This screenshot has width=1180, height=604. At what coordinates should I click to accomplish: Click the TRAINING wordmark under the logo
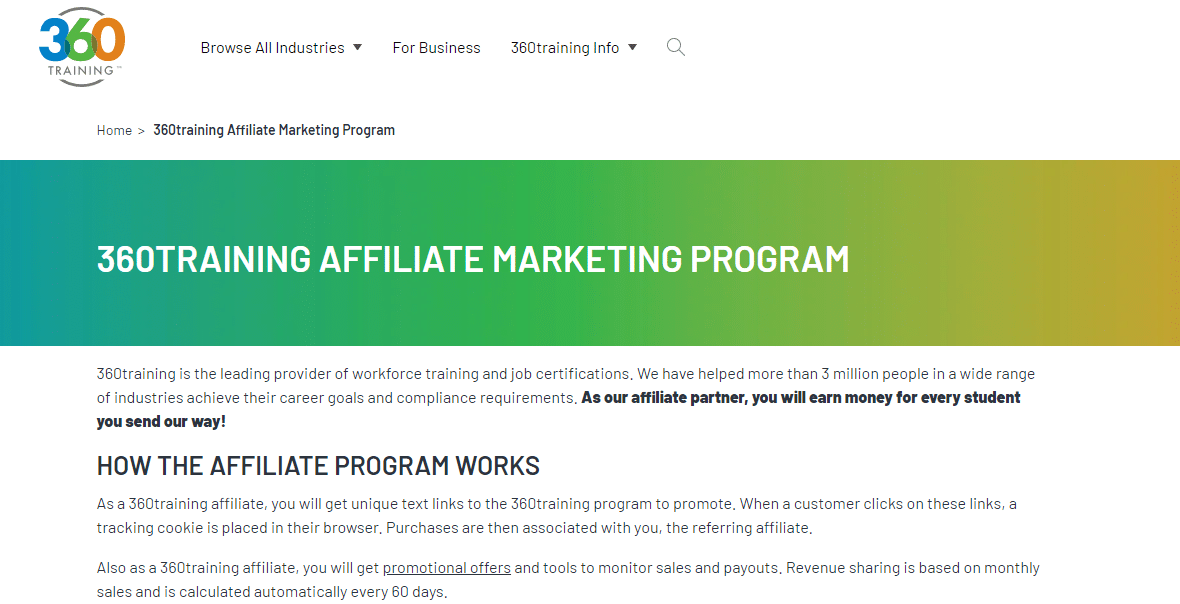(x=81, y=71)
